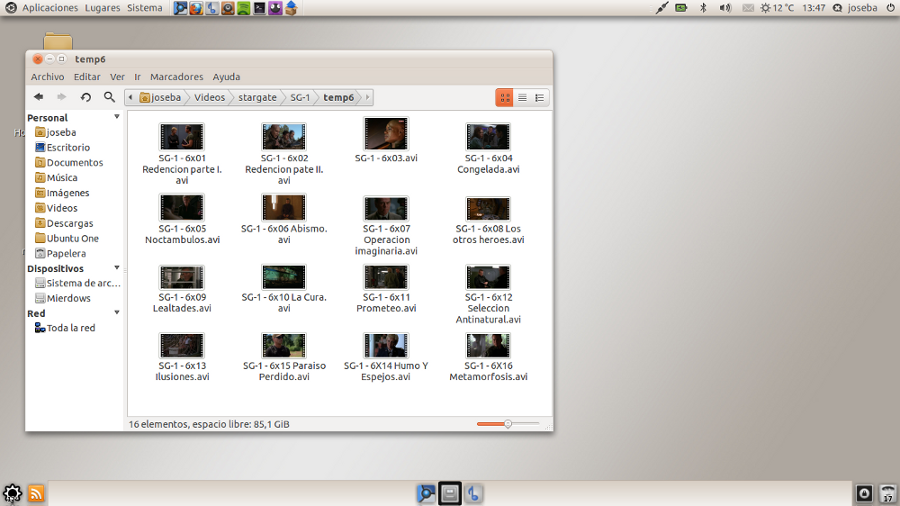This screenshot has width=900, height=506.
Task: Open the Ayuda menu
Action: [226, 77]
